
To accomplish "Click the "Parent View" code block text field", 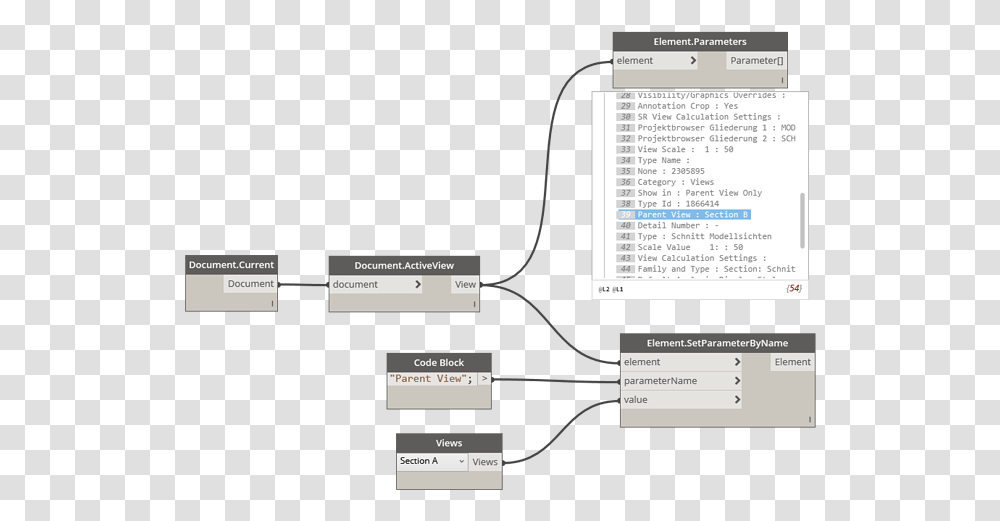I will tap(431, 379).
